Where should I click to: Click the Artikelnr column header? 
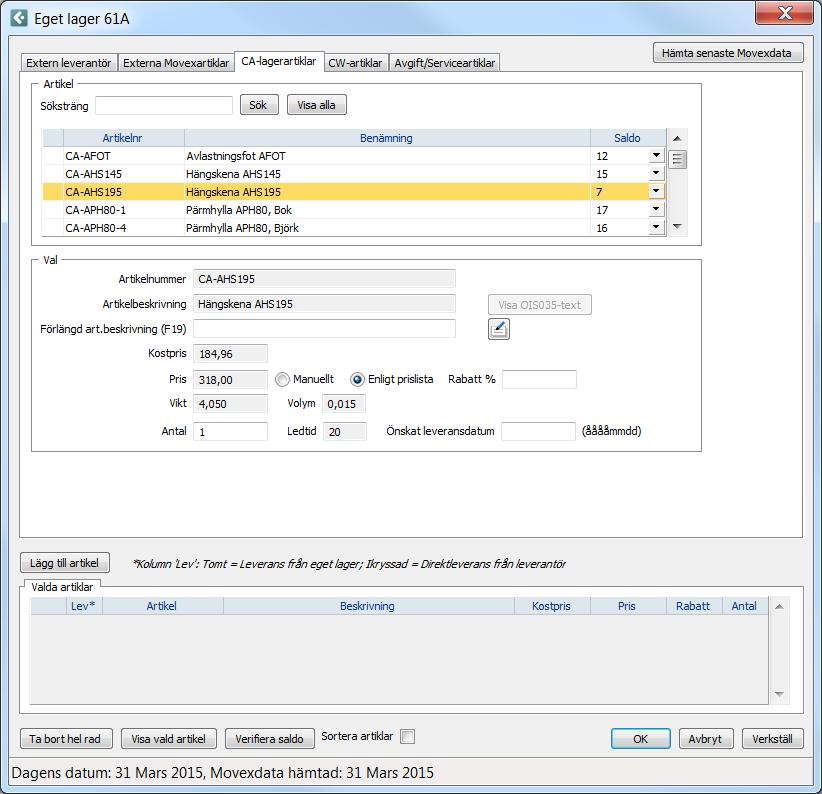(124, 138)
